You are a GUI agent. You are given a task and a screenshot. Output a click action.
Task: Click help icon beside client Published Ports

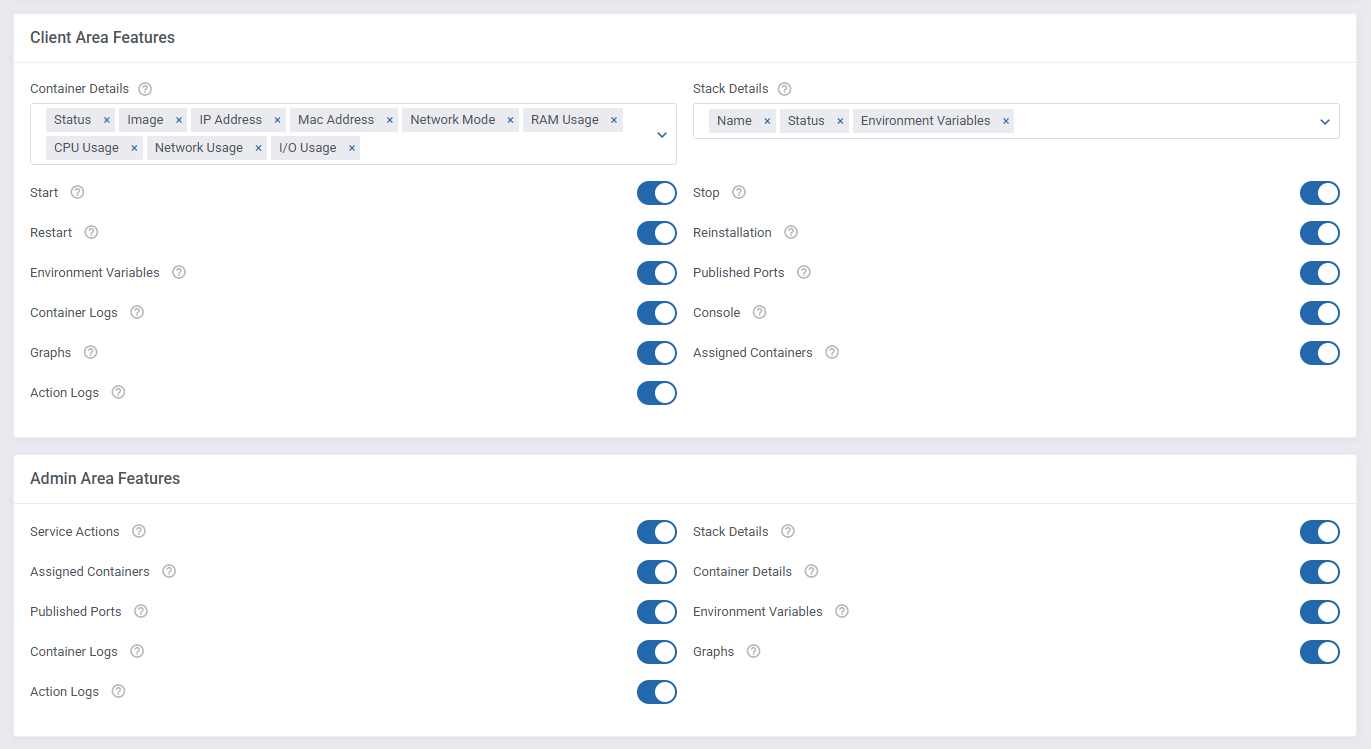tap(804, 272)
